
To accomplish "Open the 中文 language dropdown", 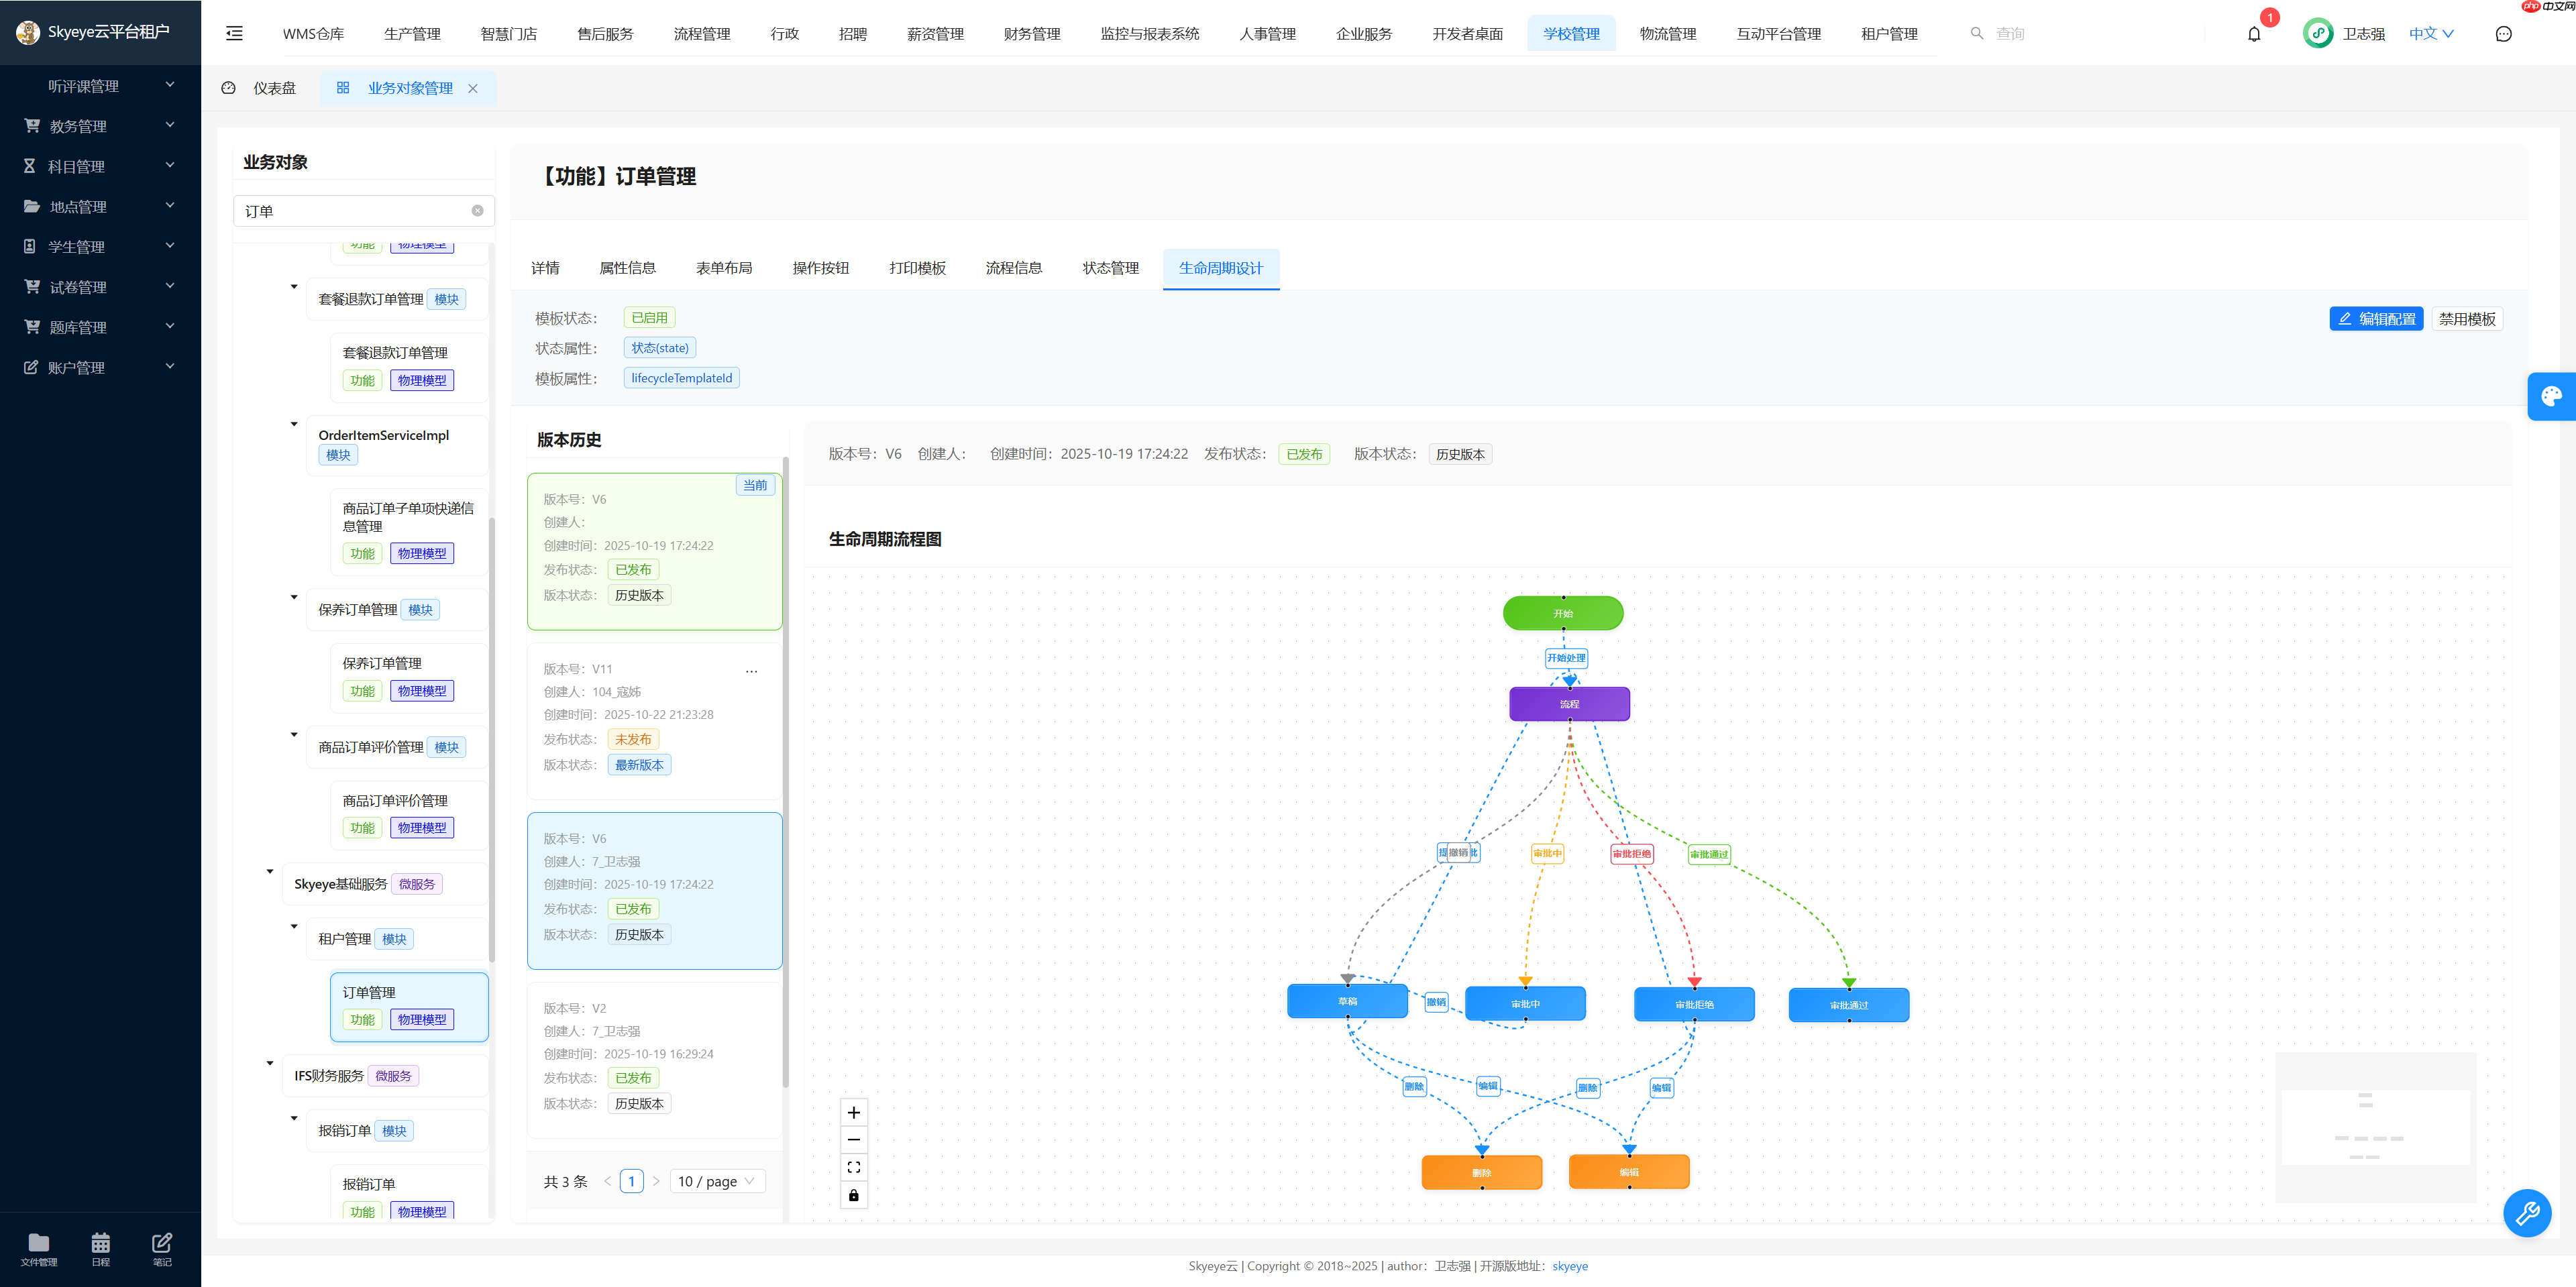I will tap(2430, 33).
